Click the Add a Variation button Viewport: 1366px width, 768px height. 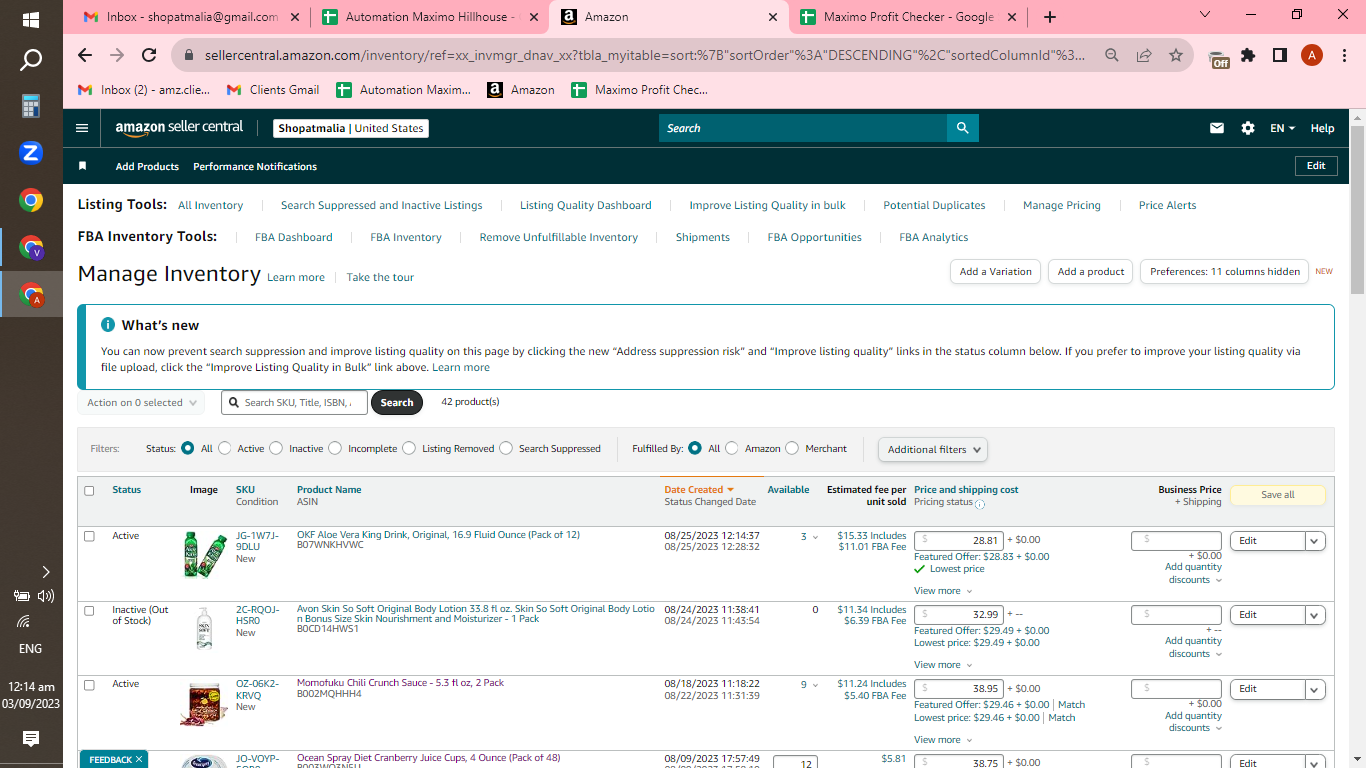point(995,272)
